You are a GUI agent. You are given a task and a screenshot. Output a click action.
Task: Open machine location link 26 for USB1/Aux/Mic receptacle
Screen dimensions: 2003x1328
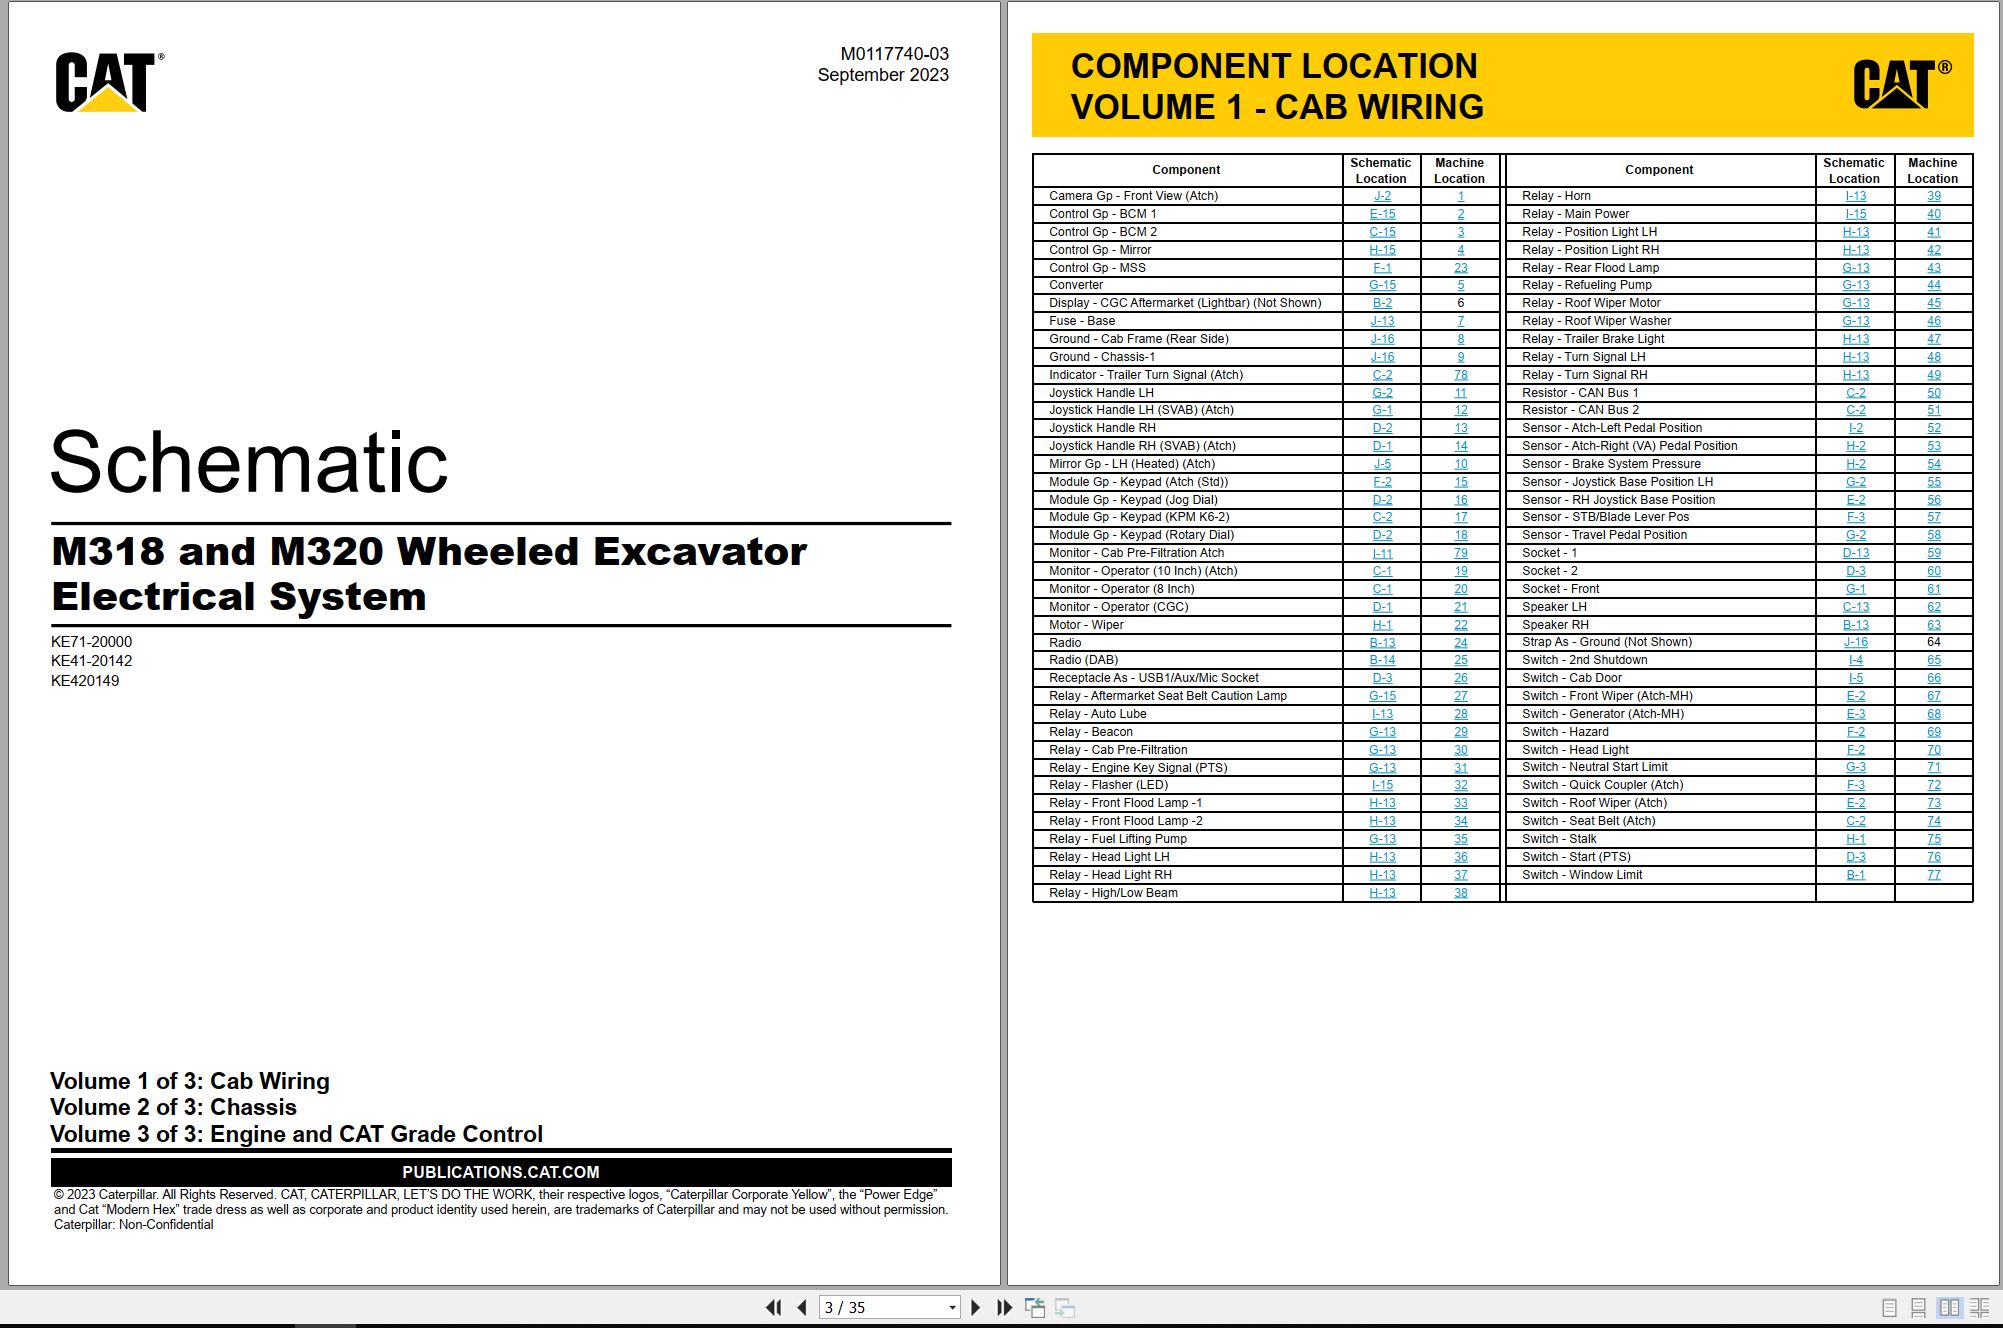tap(1461, 678)
